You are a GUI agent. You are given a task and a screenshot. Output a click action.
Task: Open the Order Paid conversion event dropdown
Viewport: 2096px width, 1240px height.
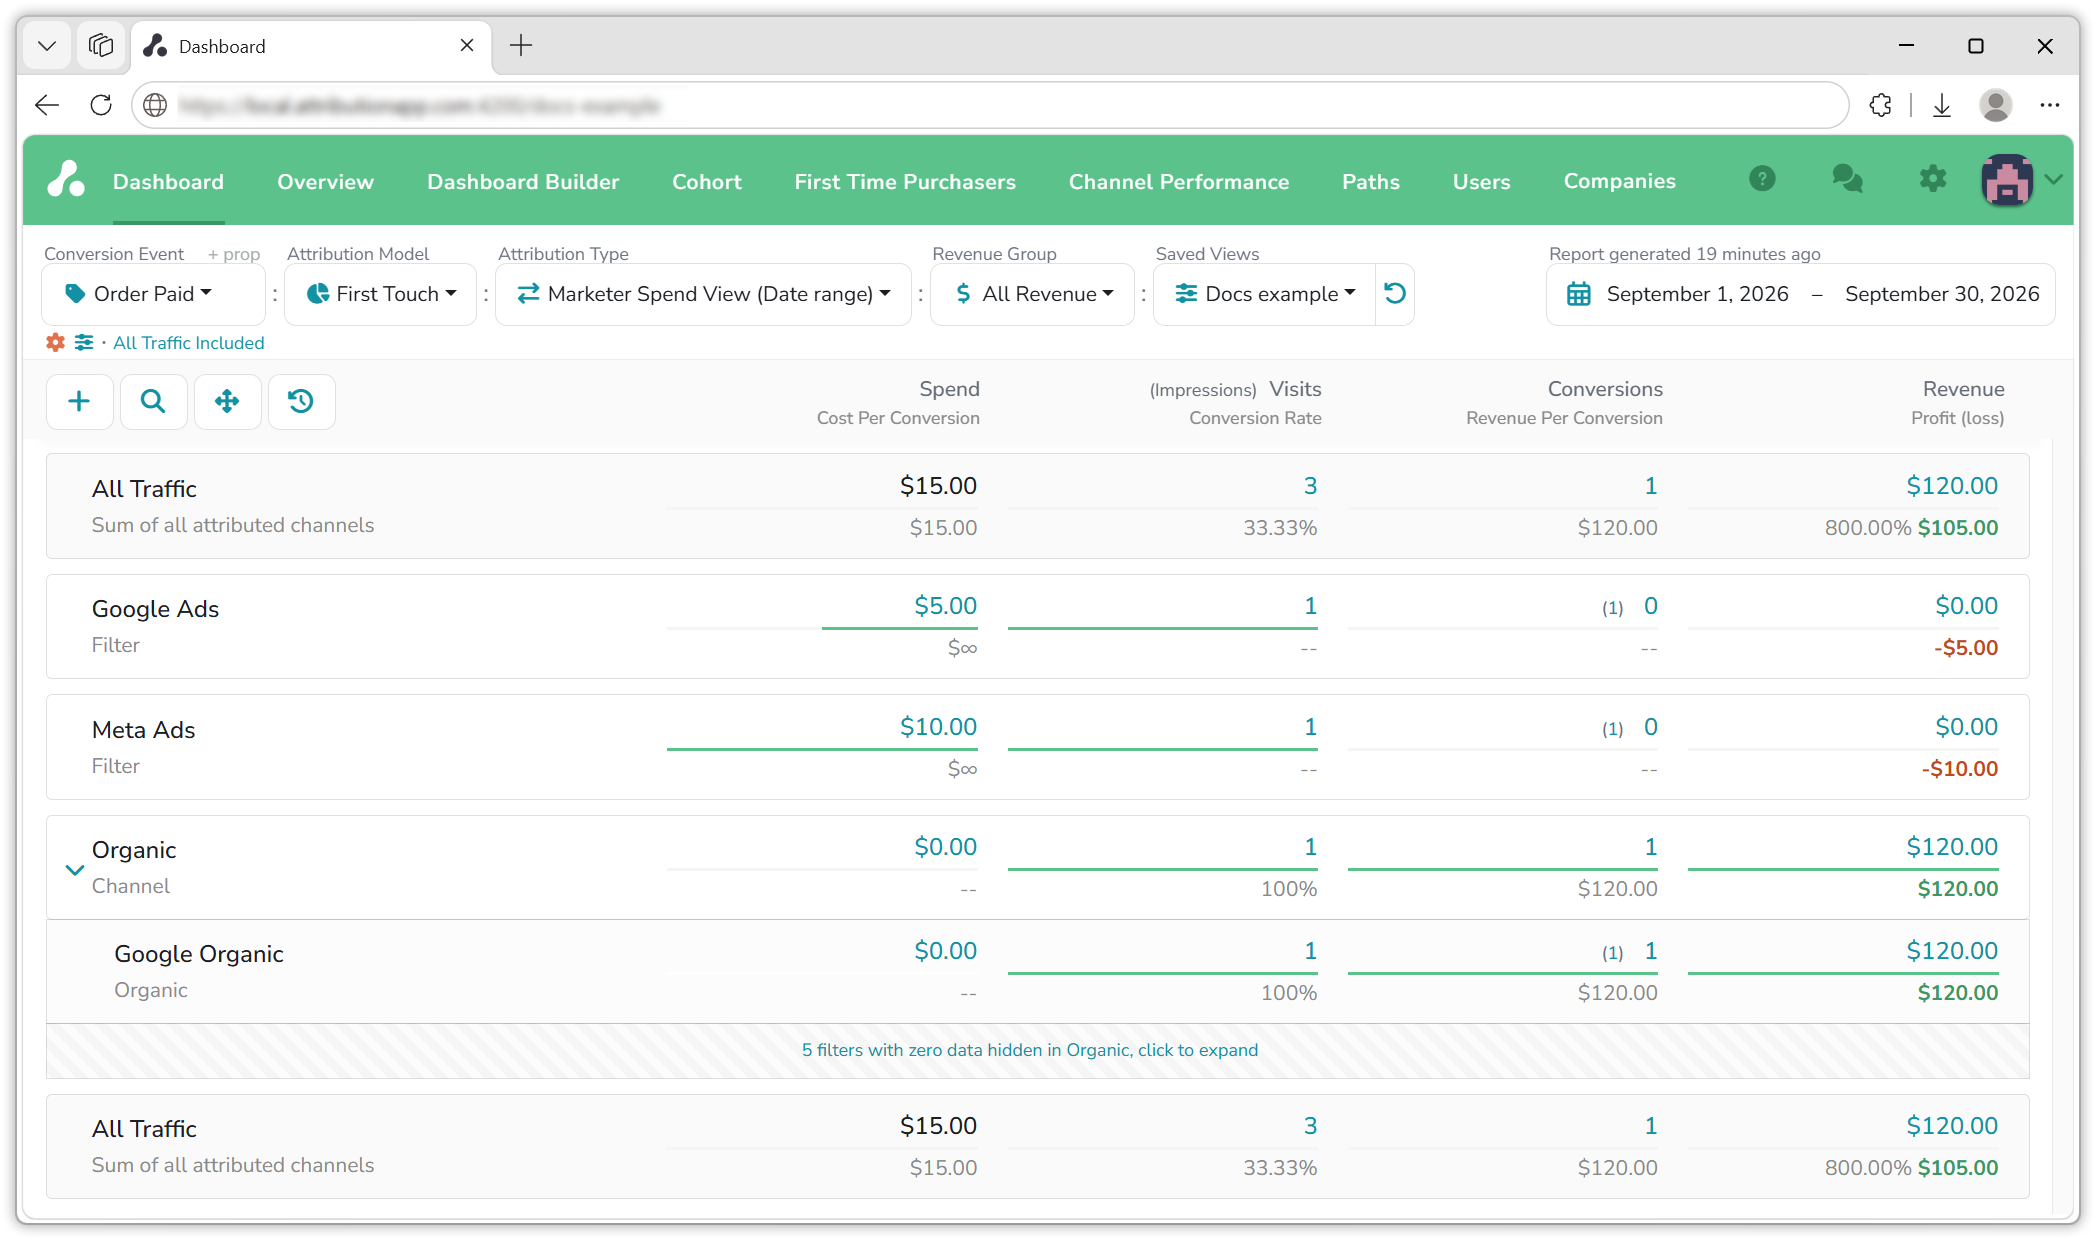coord(154,294)
